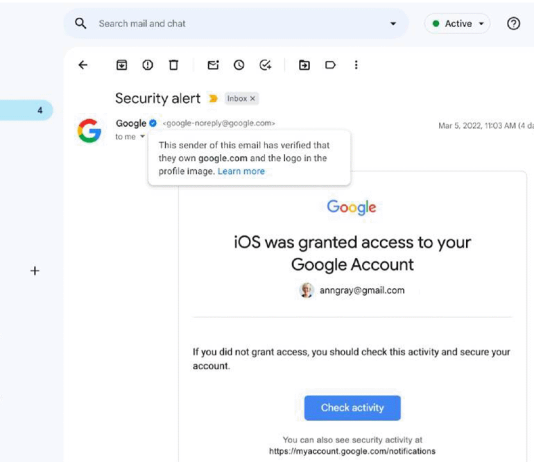The image size is (534, 462).
Task: Open the Labels tag icon
Action: pyautogui.click(x=330, y=65)
